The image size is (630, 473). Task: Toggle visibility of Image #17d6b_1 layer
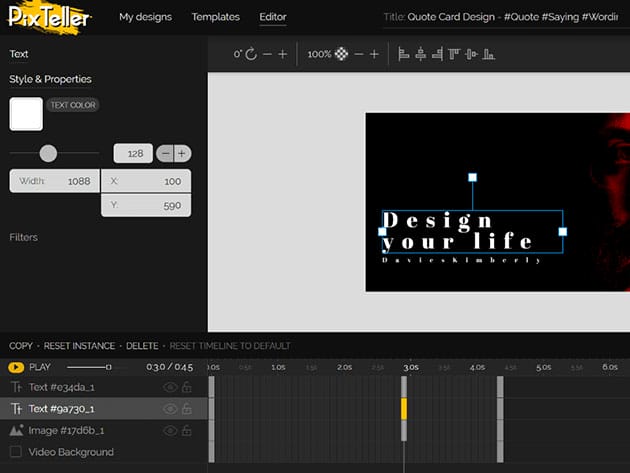pyautogui.click(x=170, y=430)
